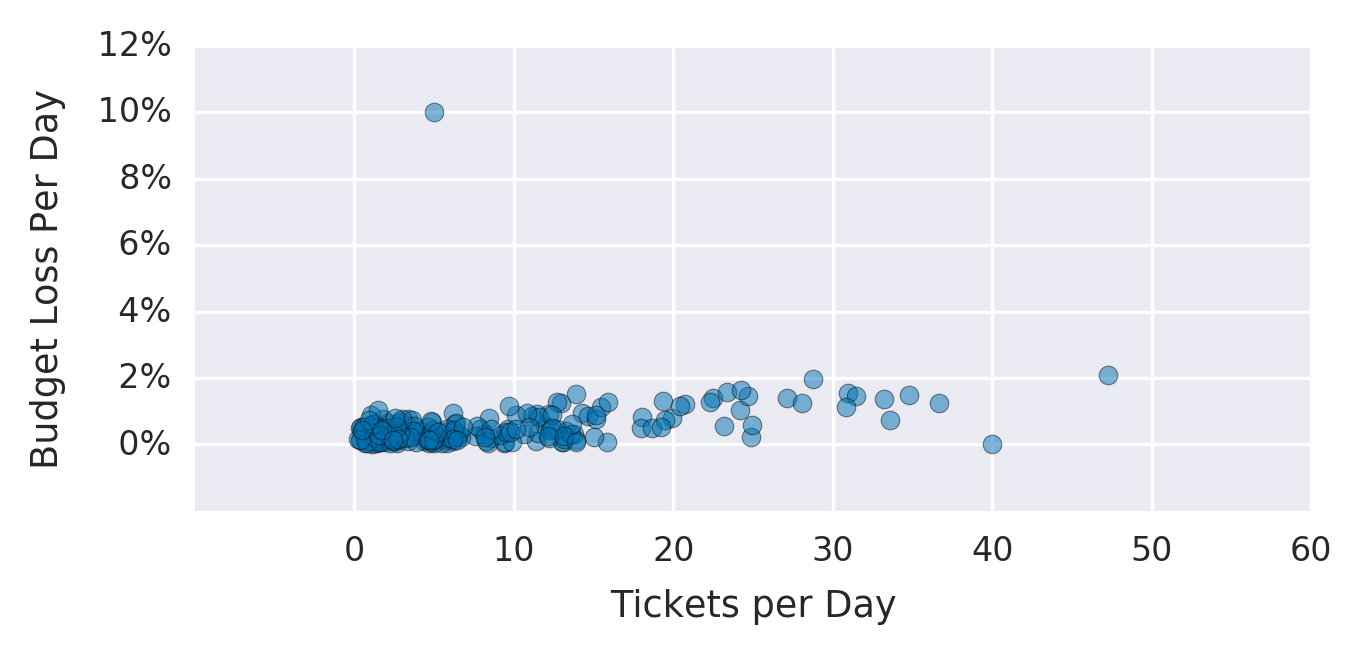The width and height of the screenshot is (1362, 654).
Task: Click the point near 29 tickets, 2% loss
Action: point(813,379)
